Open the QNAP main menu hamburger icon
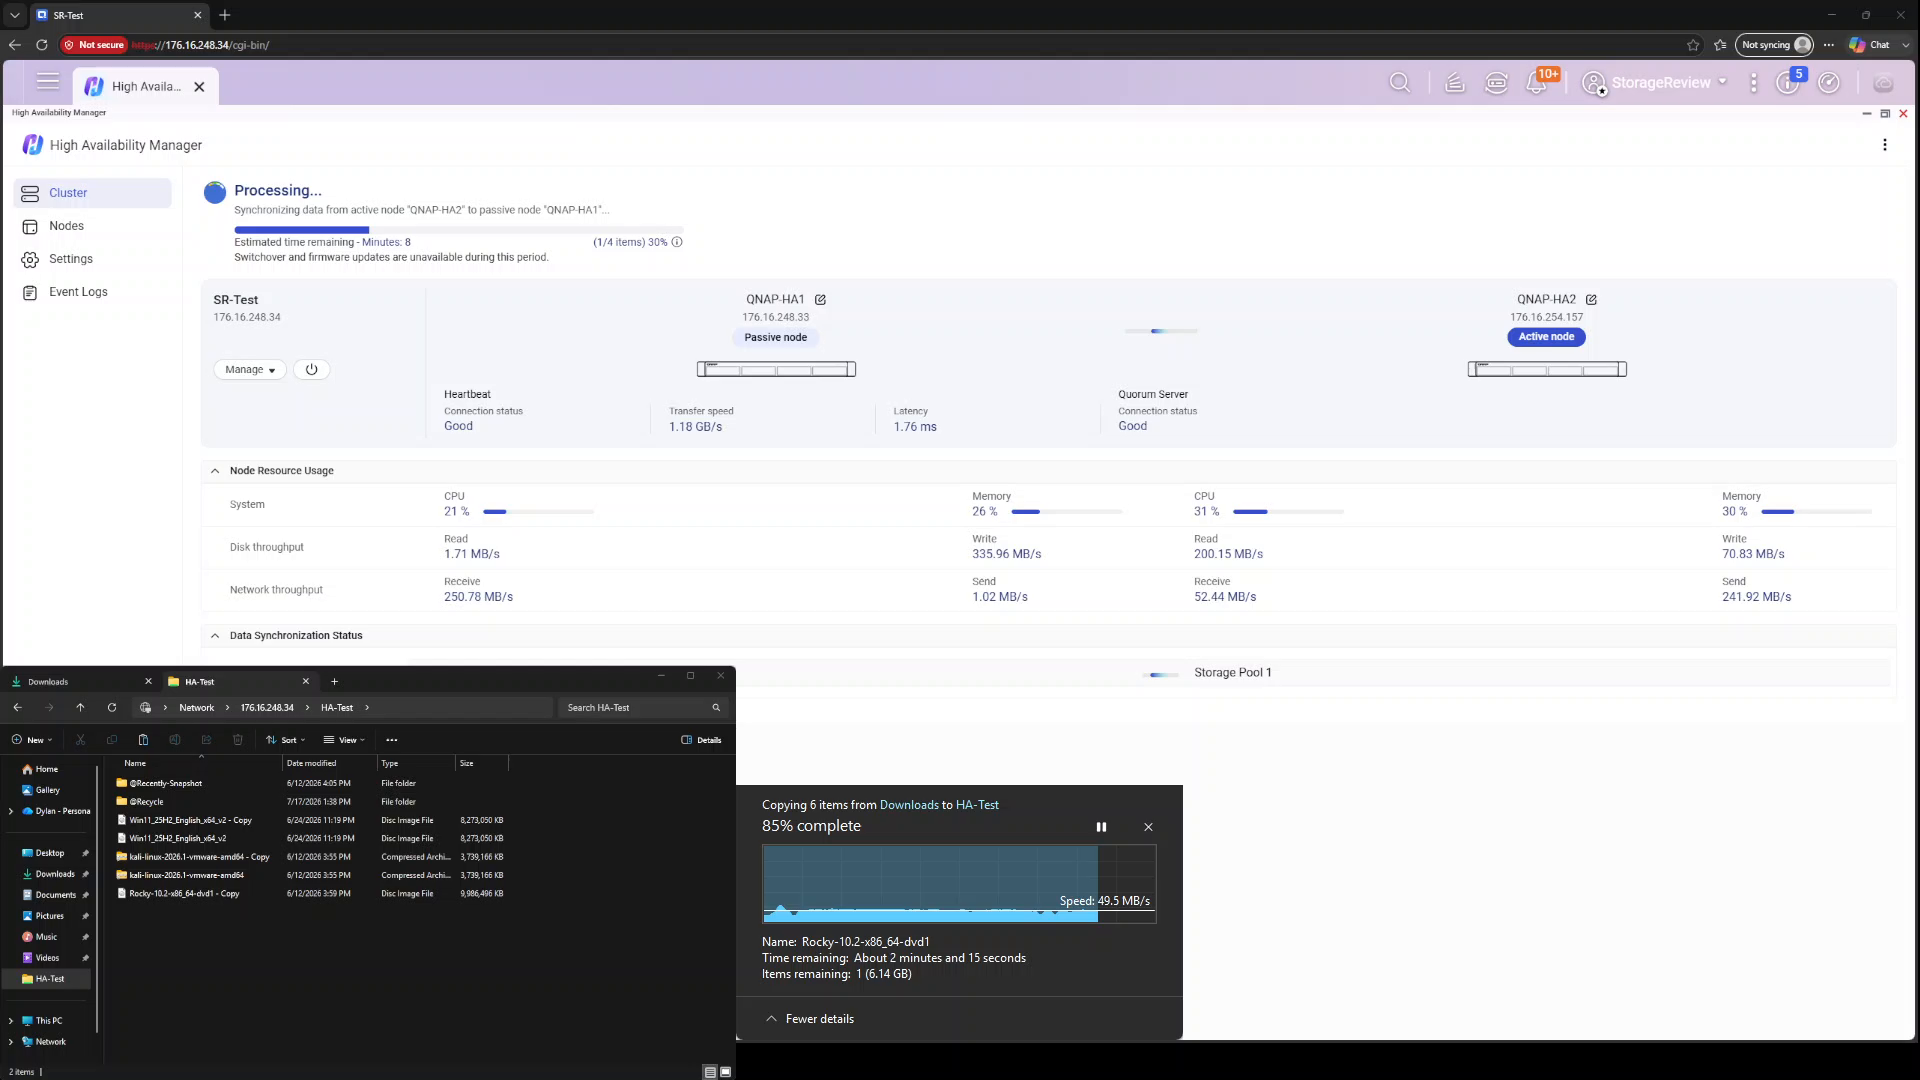This screenshot has height=1080, width=1920. tap(47, 83)
